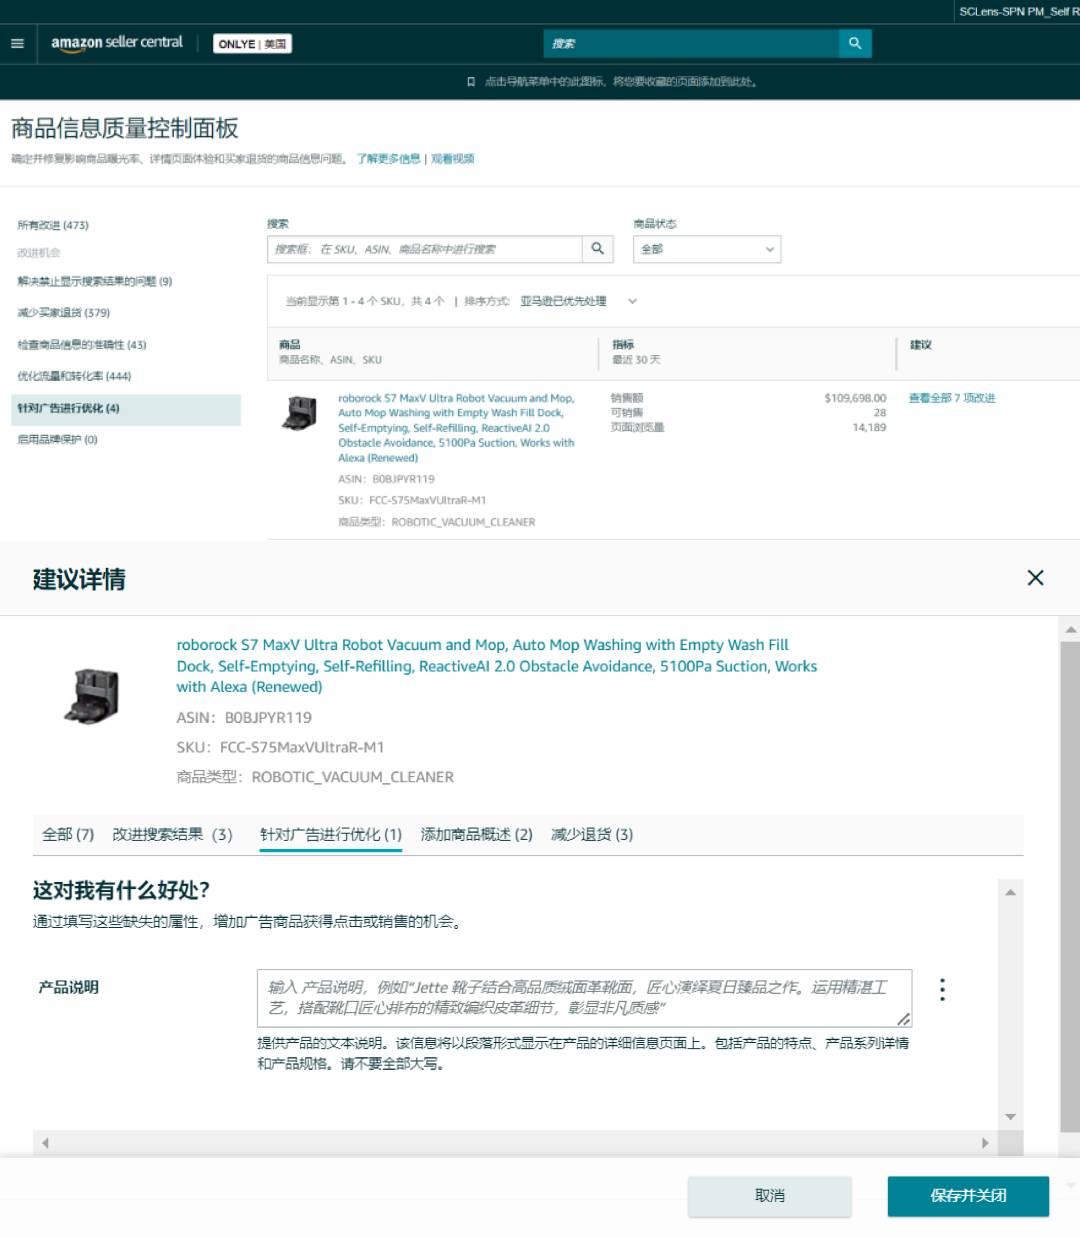This screenshot has height=1237, width=1080.
Task: Click the outer panel scroll up arrow
Action: coord(1070,629)
